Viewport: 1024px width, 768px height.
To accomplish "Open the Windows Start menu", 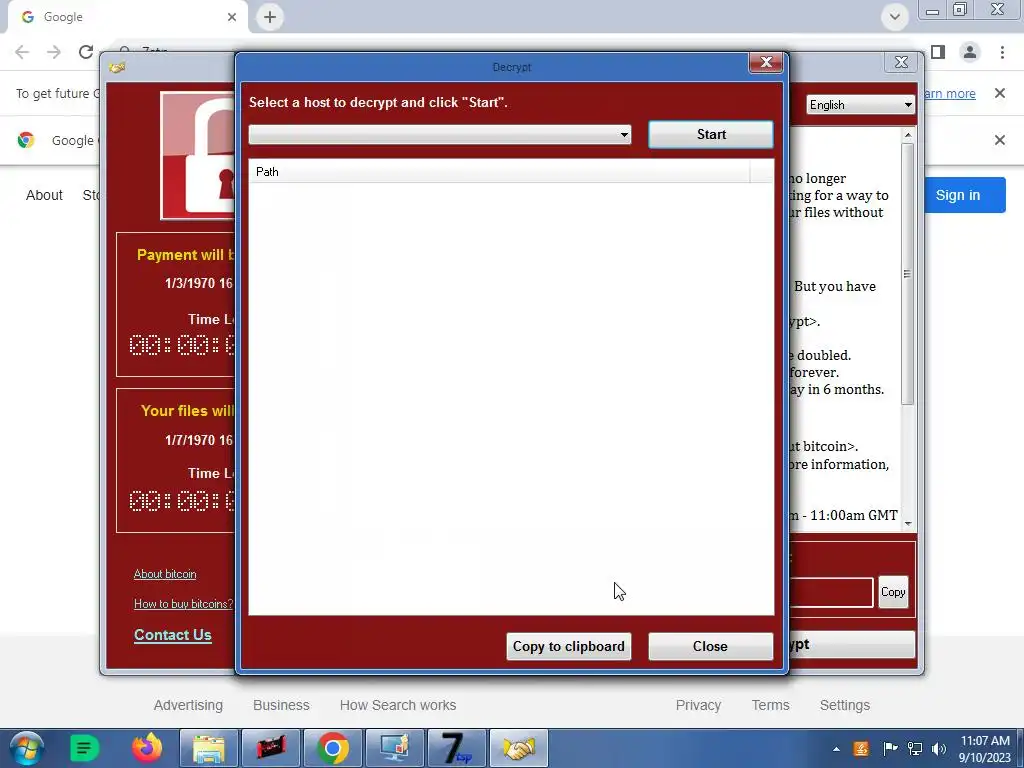I will tap(26, 748).
